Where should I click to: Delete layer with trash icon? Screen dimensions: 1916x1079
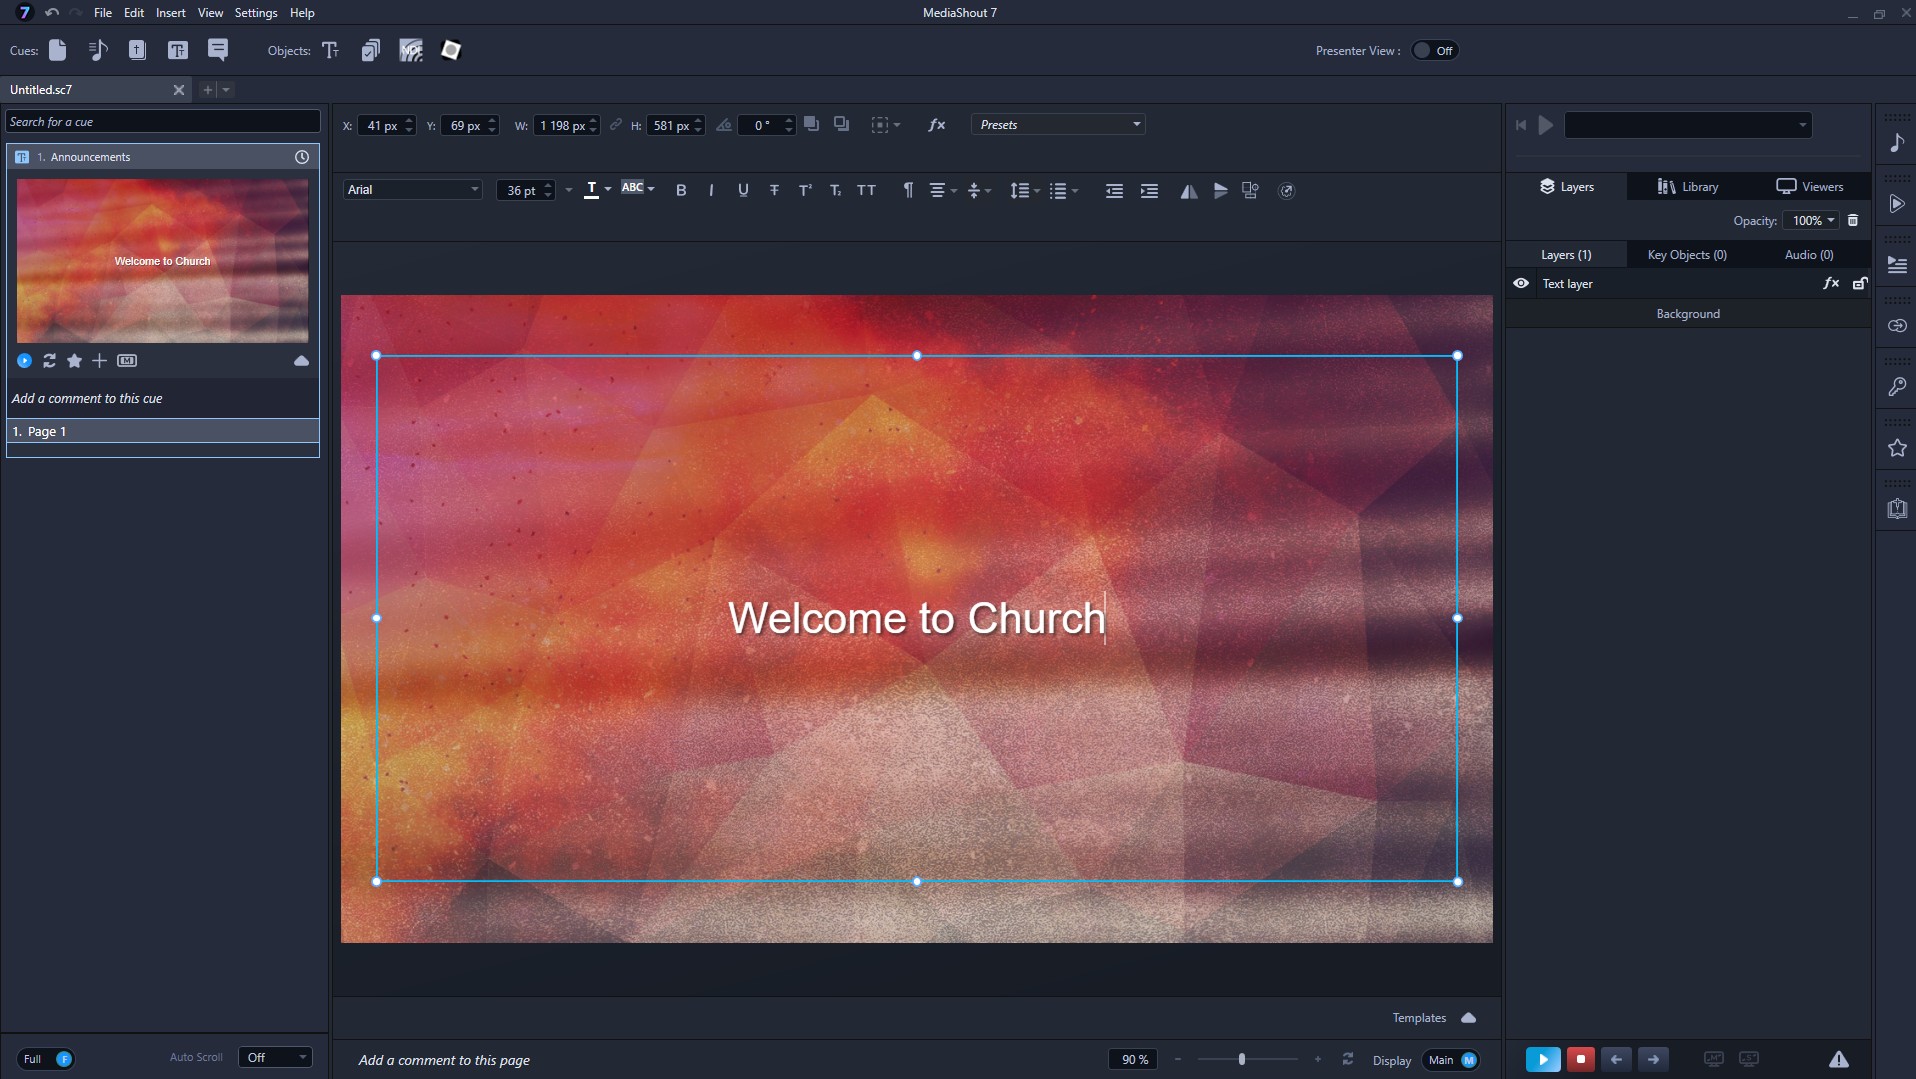tap(1853, 220)
